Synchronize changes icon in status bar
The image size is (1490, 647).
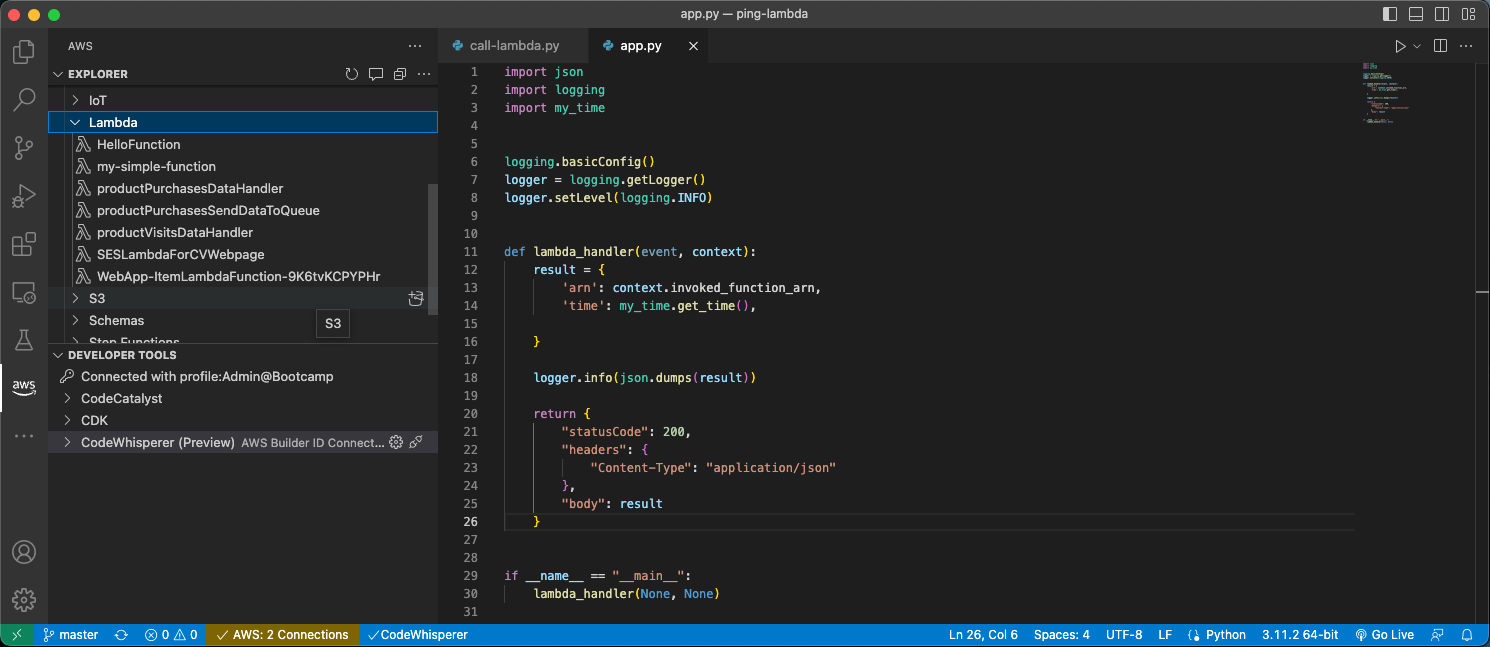[x=122, y=635]
